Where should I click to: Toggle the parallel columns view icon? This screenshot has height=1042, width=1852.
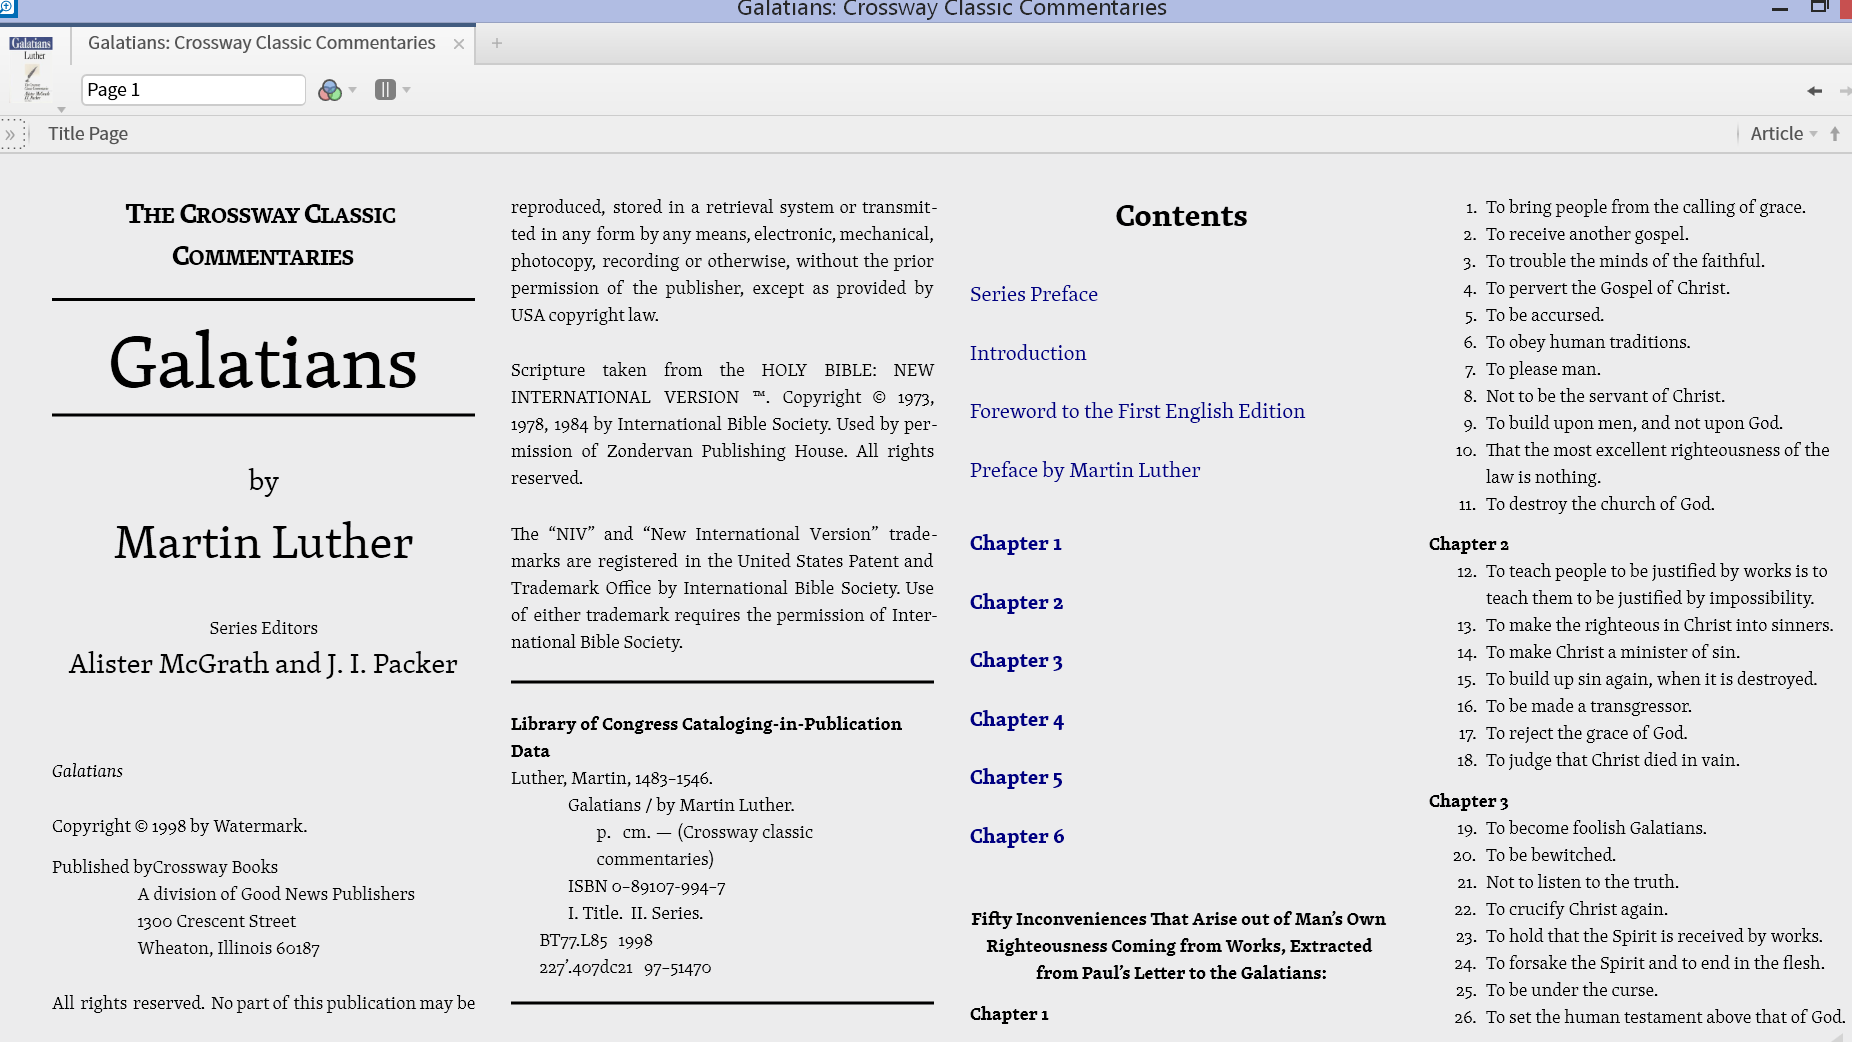(385, 89)
